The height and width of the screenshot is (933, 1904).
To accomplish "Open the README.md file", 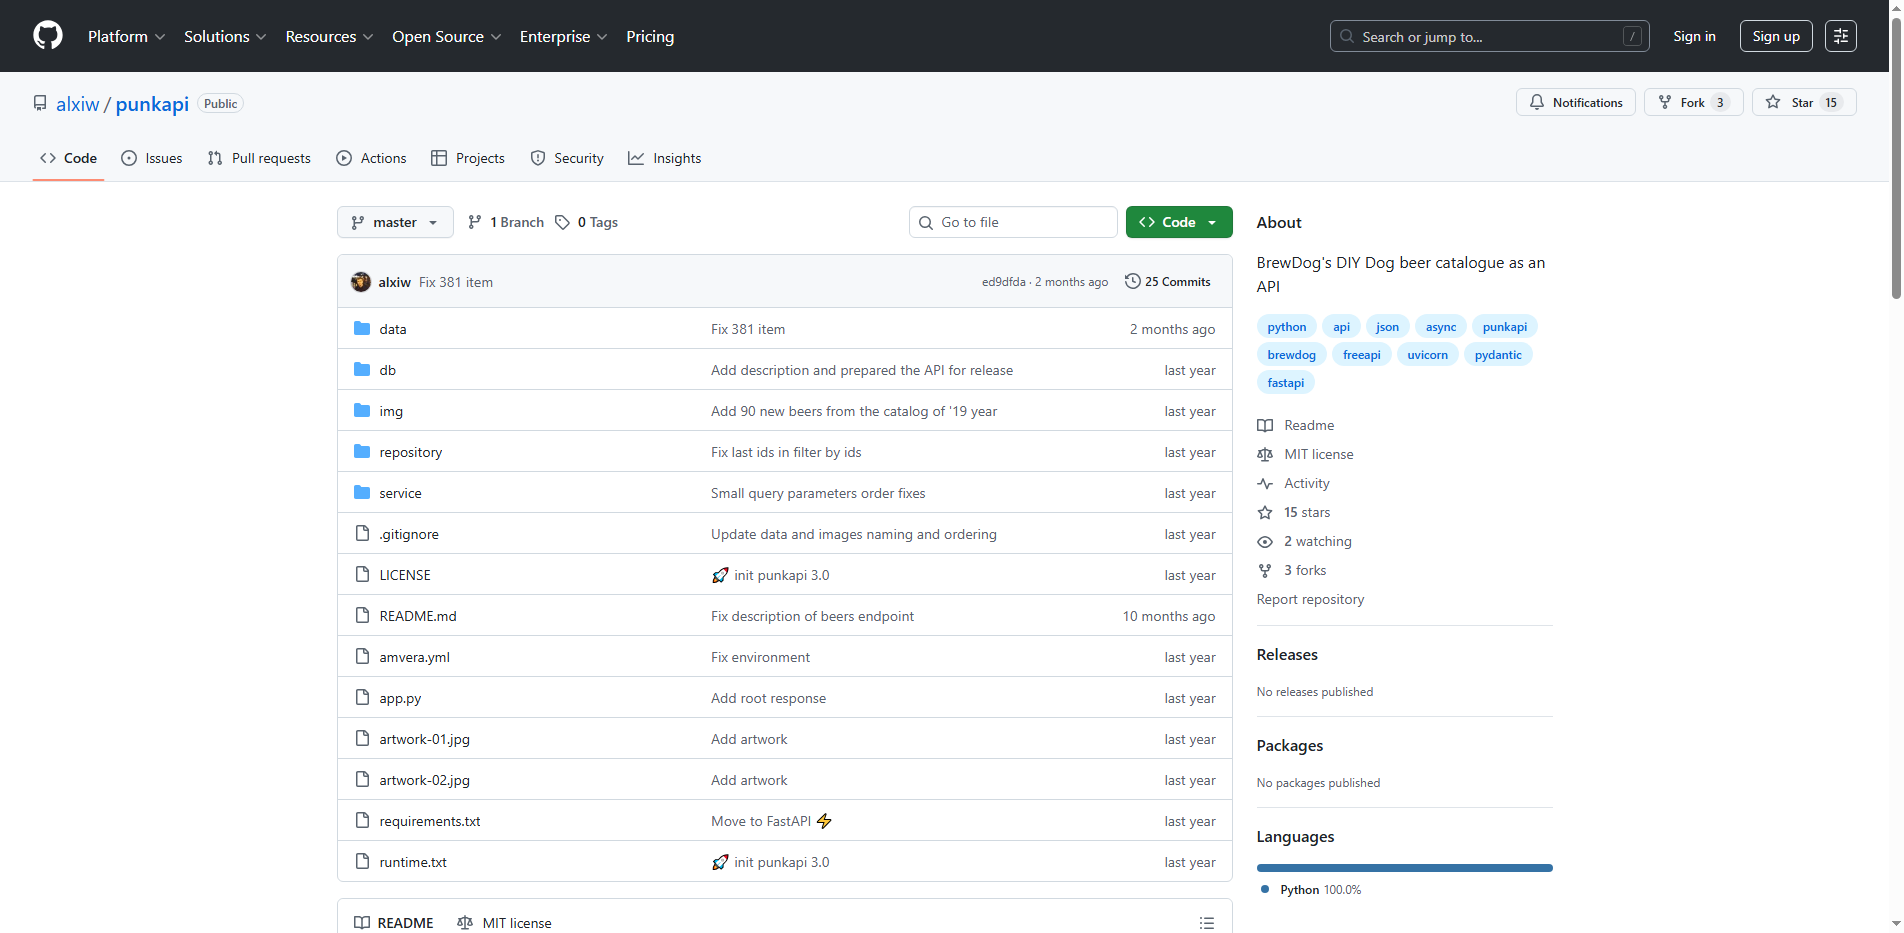I will point(418,616).
